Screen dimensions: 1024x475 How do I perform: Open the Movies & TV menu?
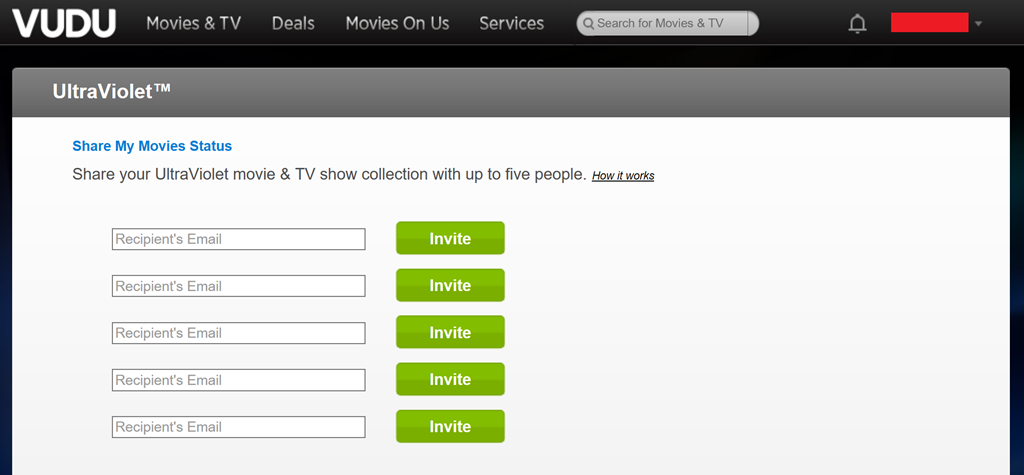point(193,23)
